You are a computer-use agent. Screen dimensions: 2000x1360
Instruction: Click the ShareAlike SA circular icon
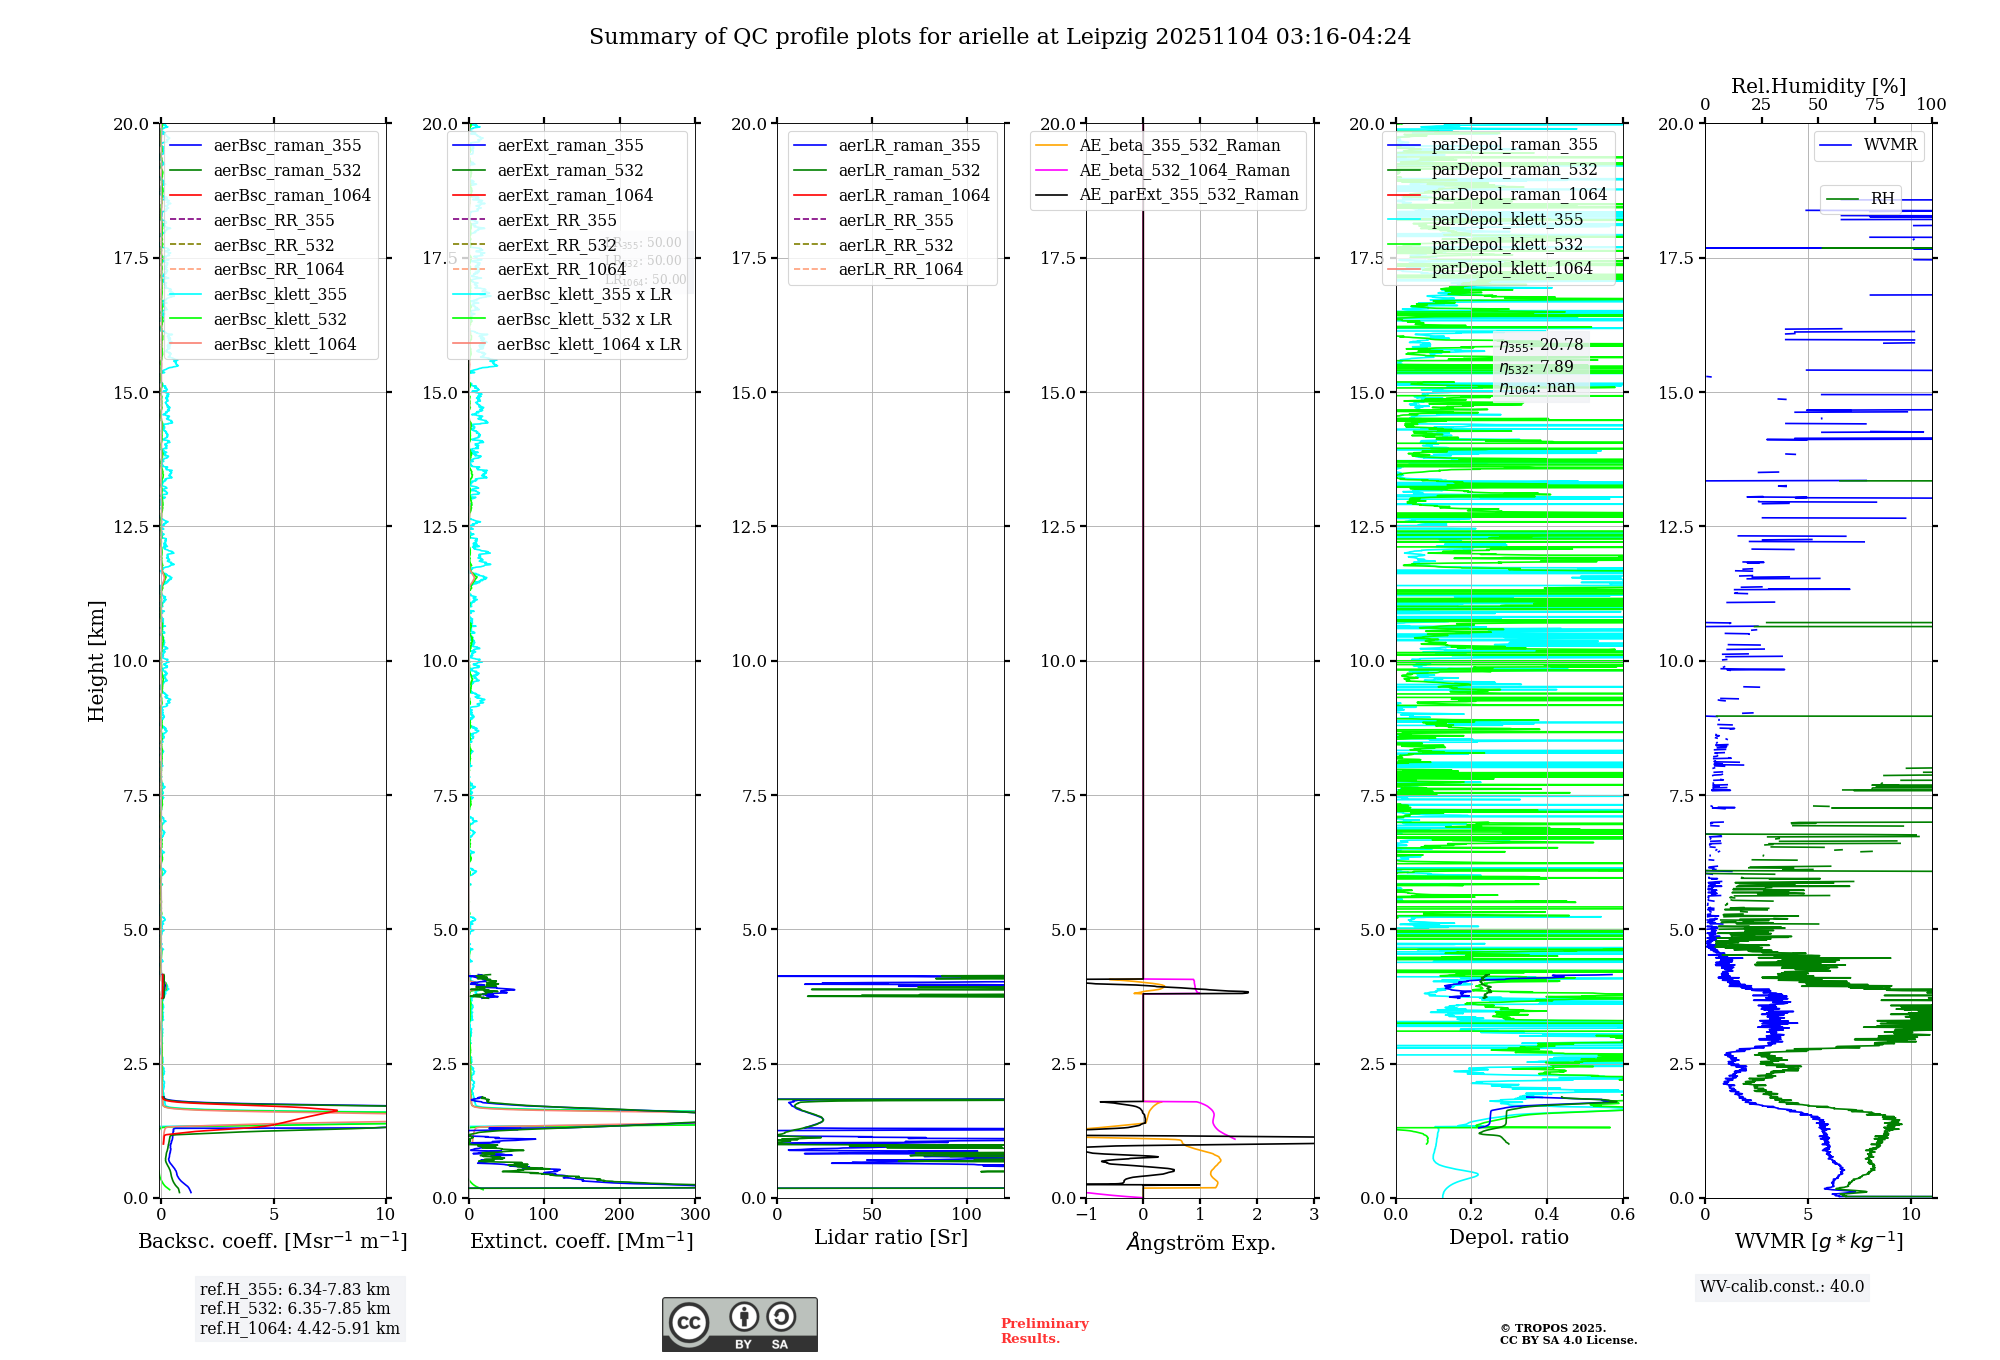(781, 1317)
